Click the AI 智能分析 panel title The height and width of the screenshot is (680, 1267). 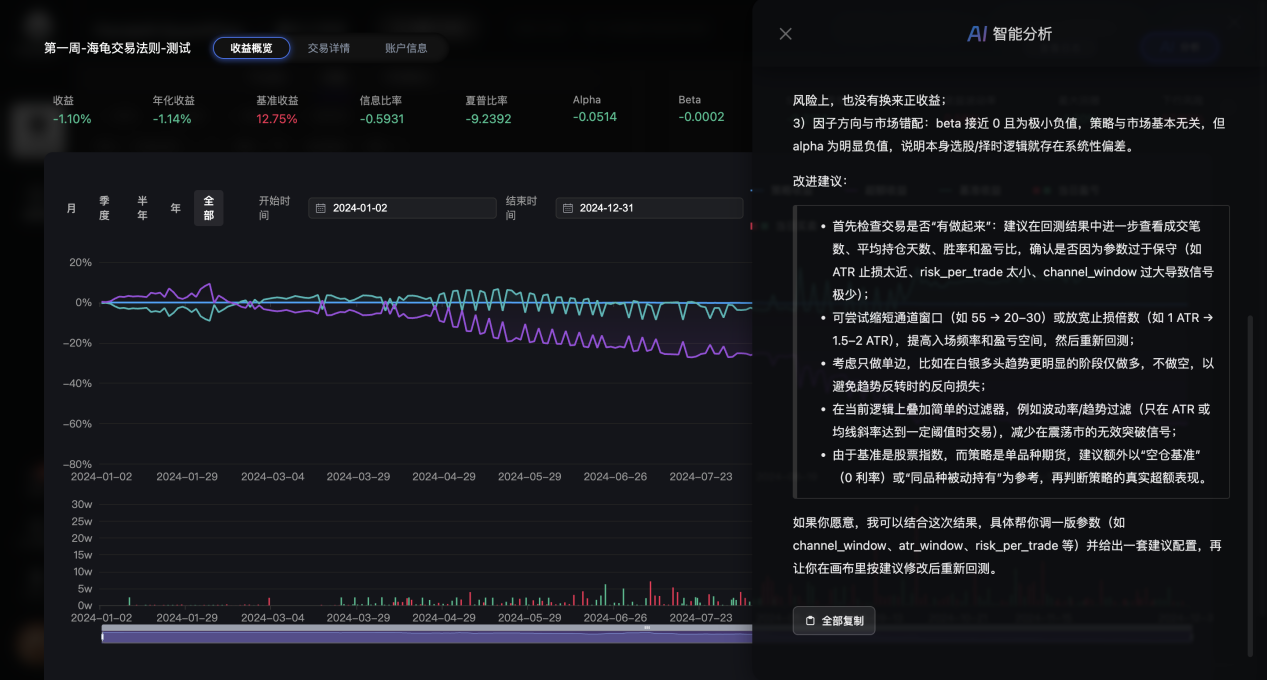[1009, 34]
